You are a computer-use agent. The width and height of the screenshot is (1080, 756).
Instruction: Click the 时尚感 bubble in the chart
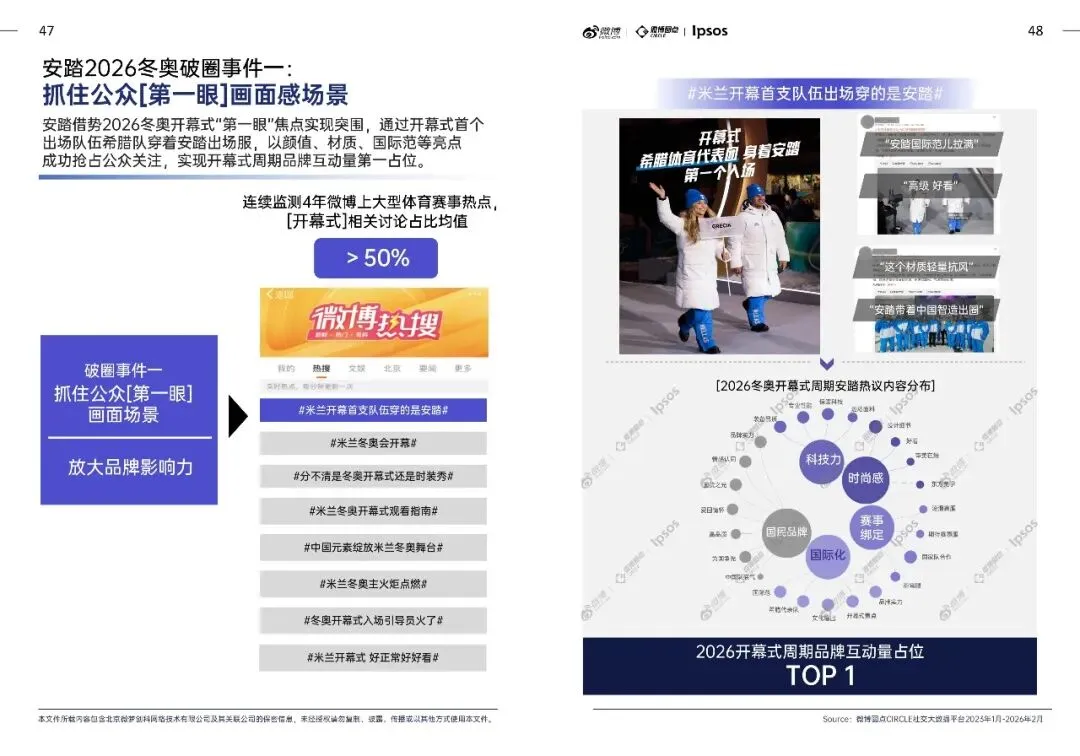click(x=865, y=479)
